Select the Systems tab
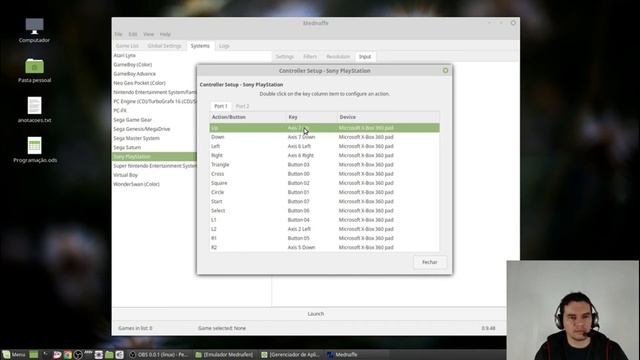640x360 pixels. pyautogui.click(x=200, y=46)
